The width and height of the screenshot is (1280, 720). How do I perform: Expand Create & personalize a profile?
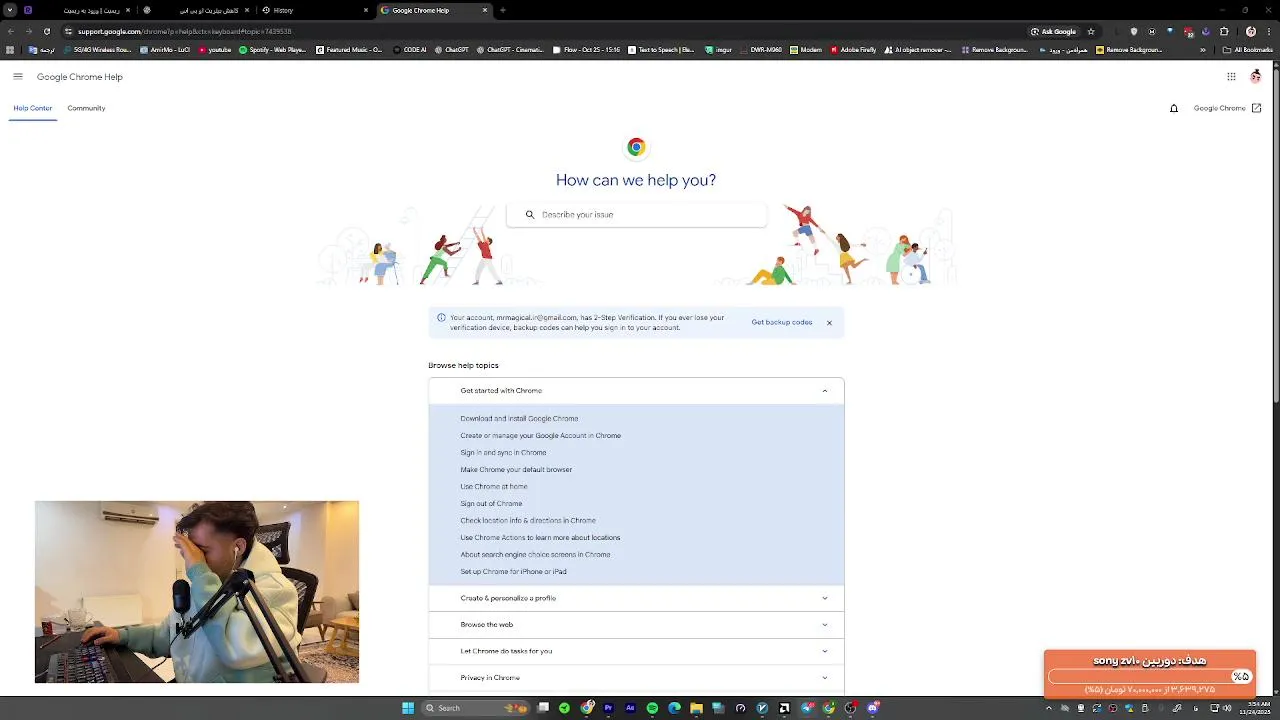click(x=636, y=598)
